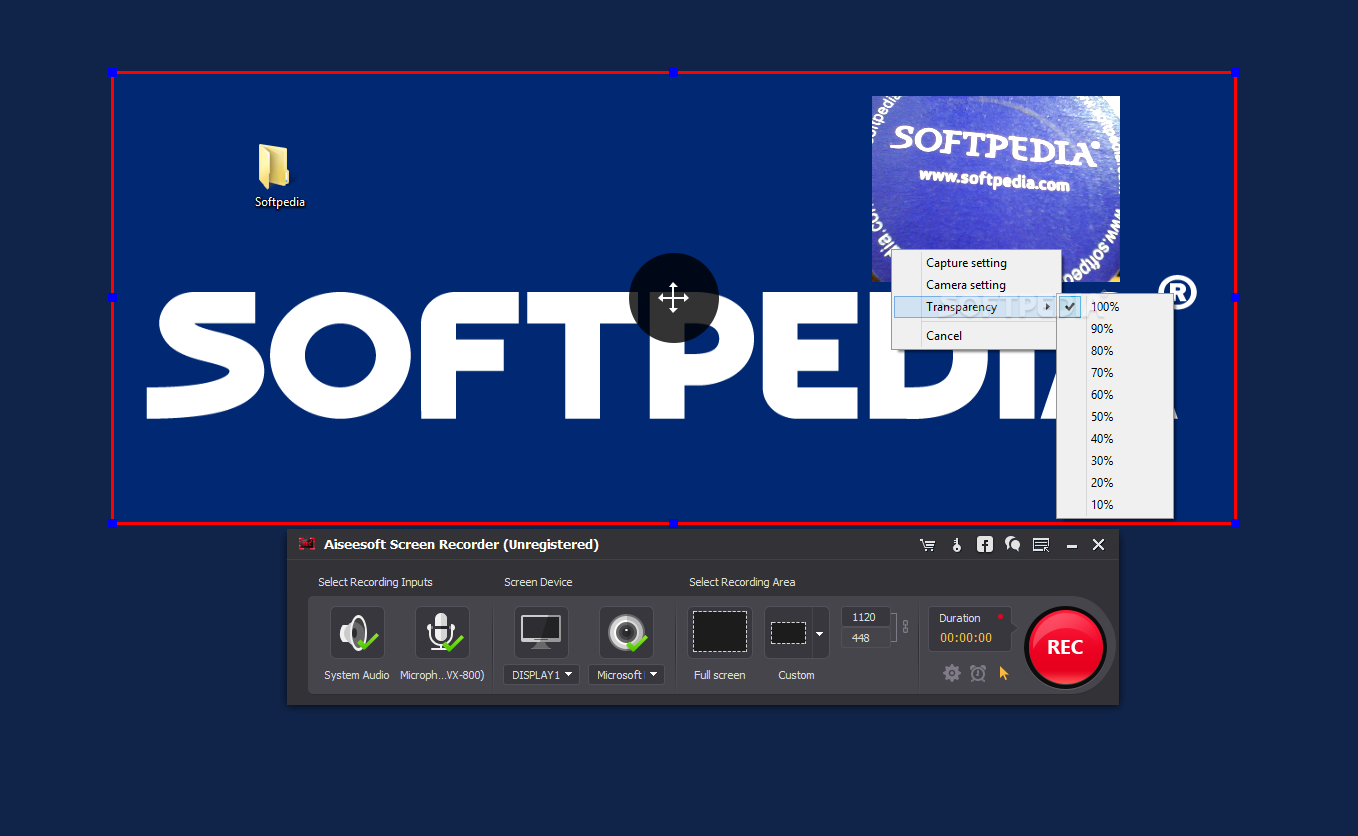Open the DISPLAY1 dropdown
The width and height of the screenshot is (1358, 836).
coord(541,675)
